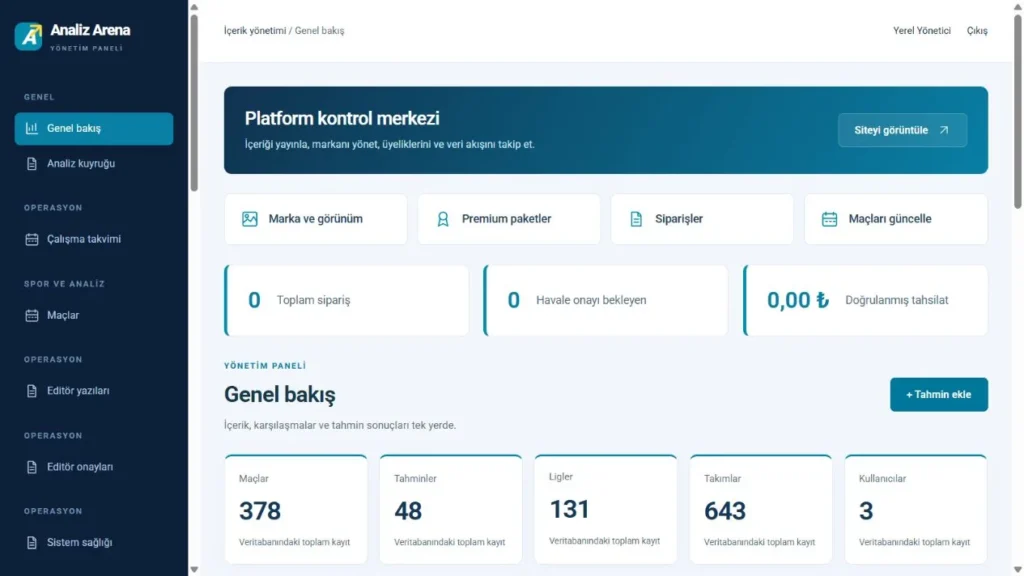Open Sistem sağlığı from the sidebar
This screenshot has width=1024, height=576.
point(94,543)
